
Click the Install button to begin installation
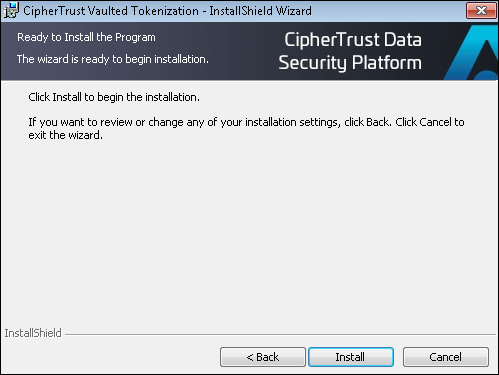[x=351, y=357]
